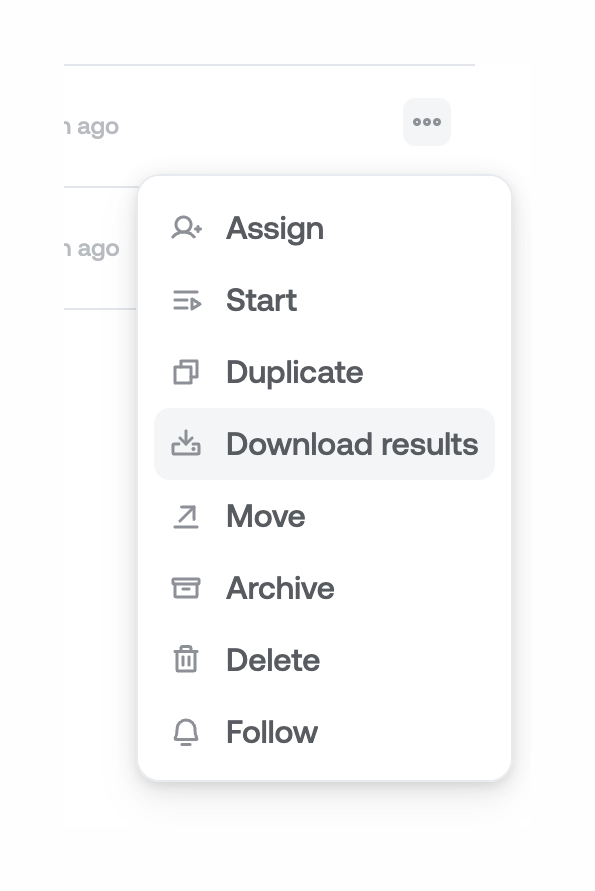Click the person-plus Assign icon
Screen dimensions: 595x891
coord(186,228)
